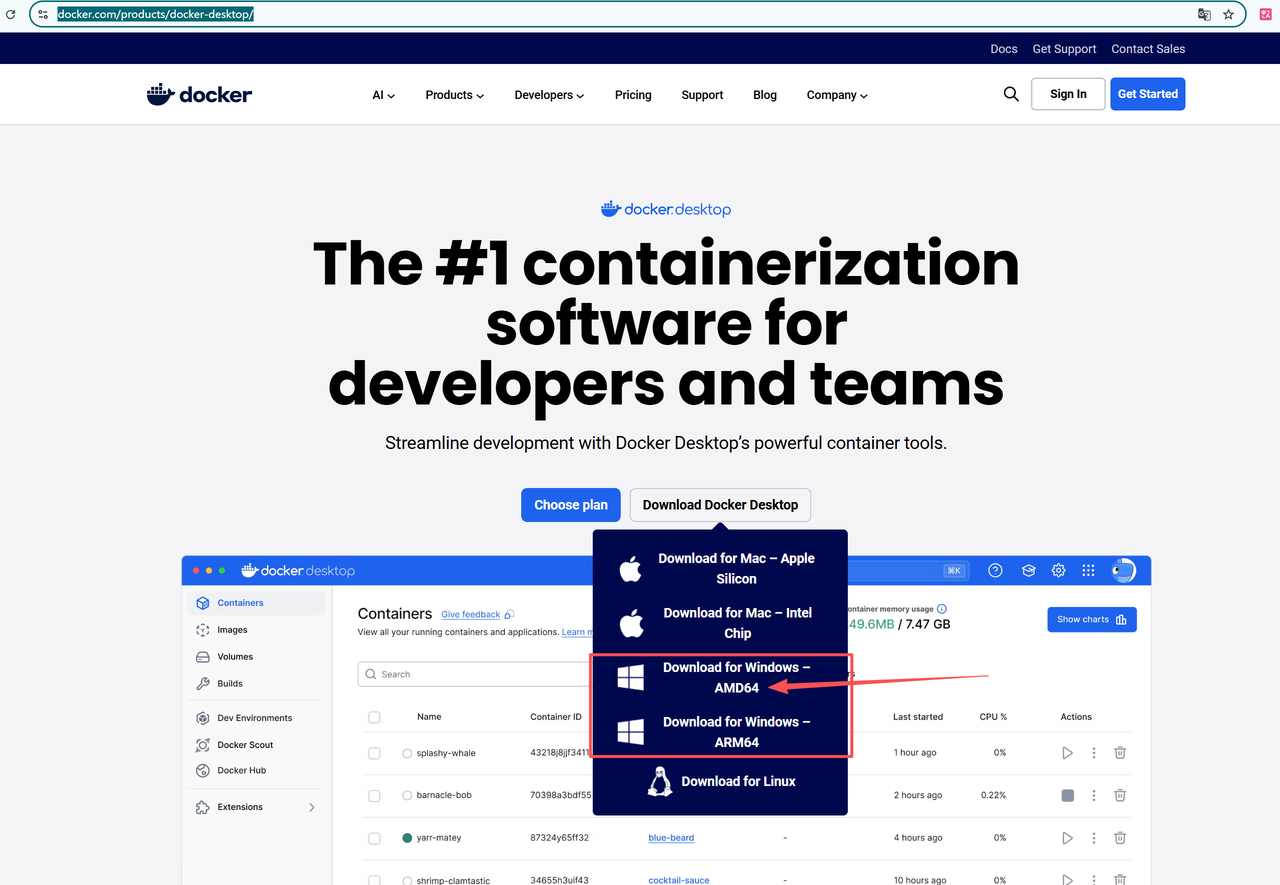
Task: Toggle the Download Docker Desktop dropdown button
Action: pos(720,505)
